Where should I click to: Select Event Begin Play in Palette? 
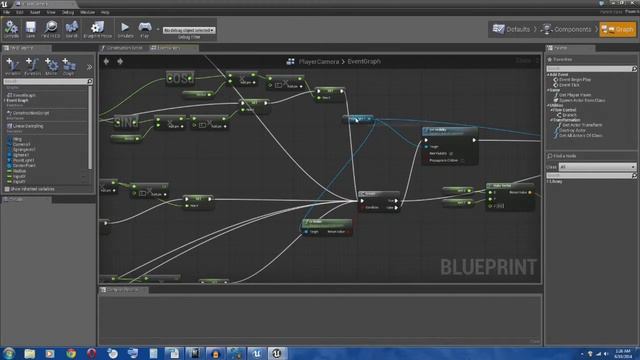pos(572,80)
